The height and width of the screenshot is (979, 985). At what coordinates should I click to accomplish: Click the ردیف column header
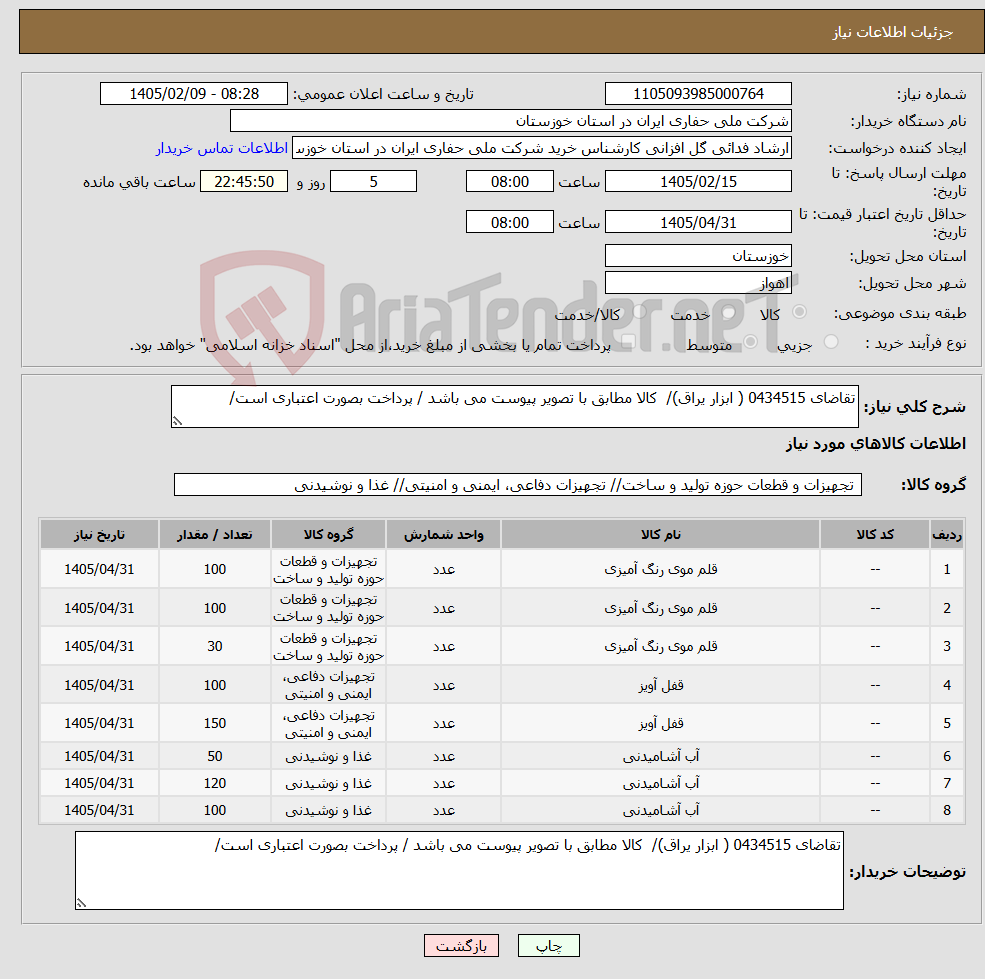(947, 535)
